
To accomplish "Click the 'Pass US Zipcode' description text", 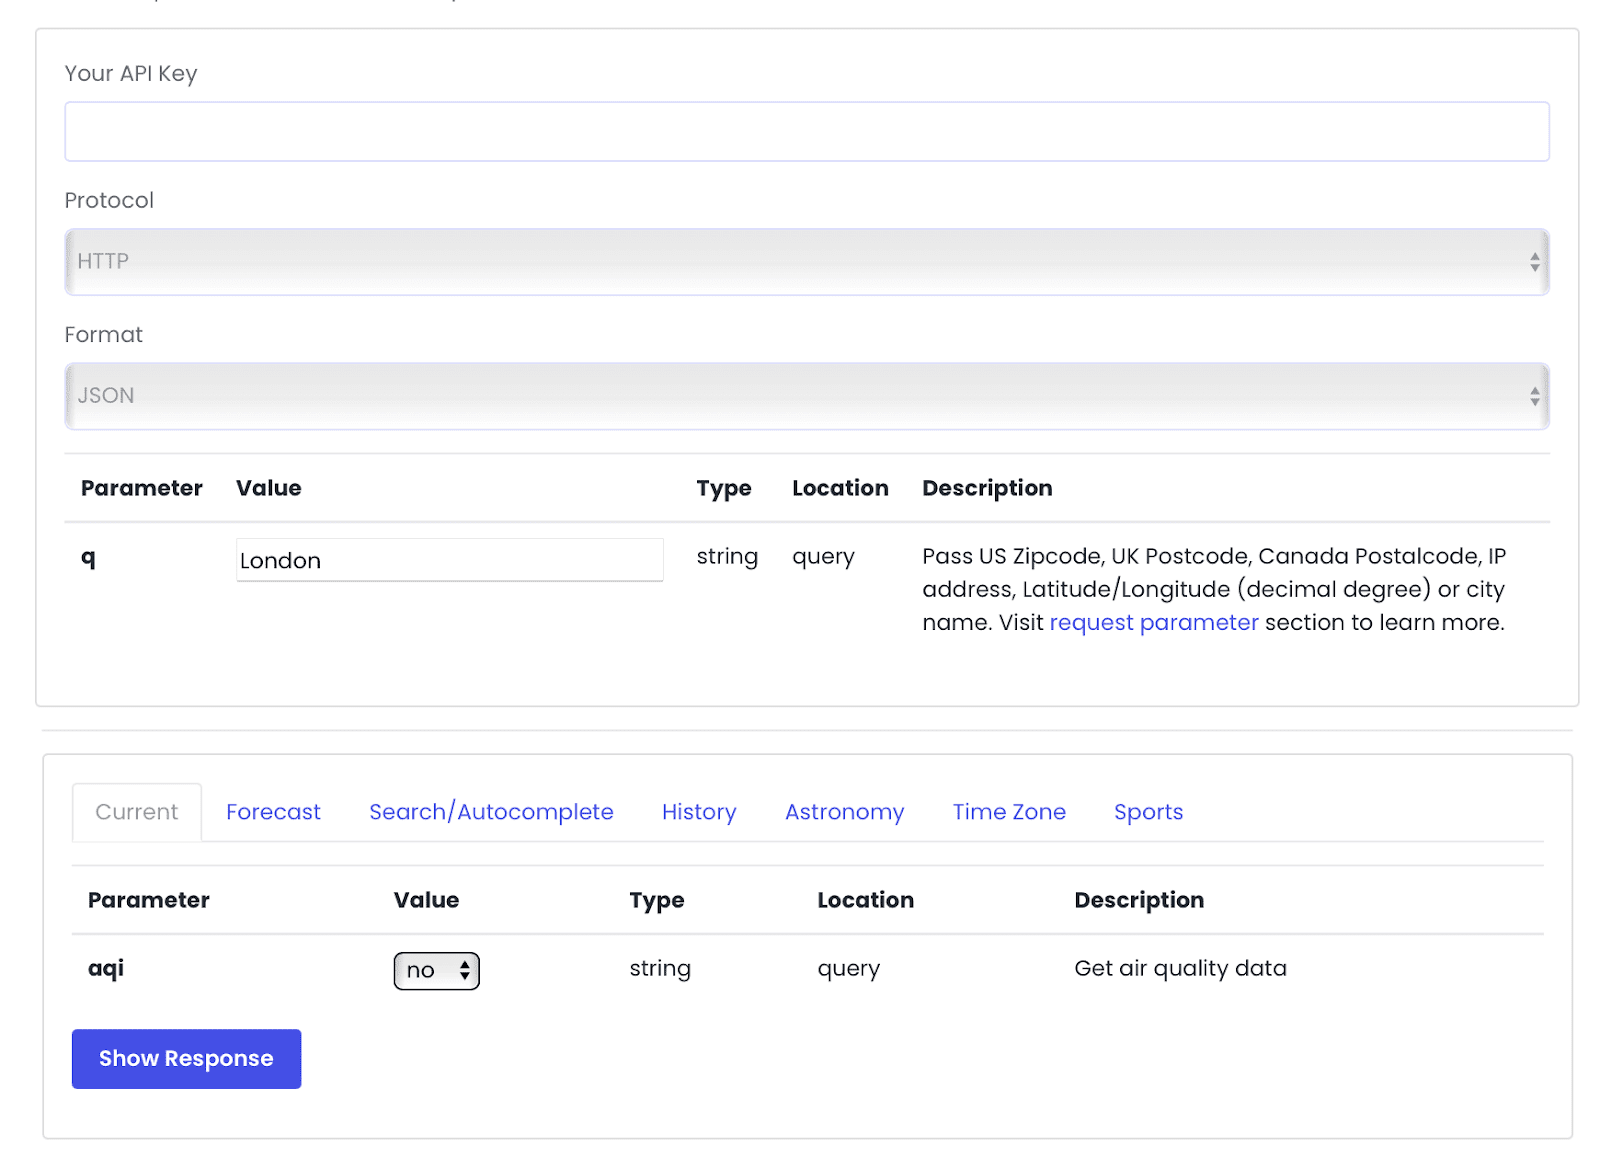I will click(x=1213, y=589).
